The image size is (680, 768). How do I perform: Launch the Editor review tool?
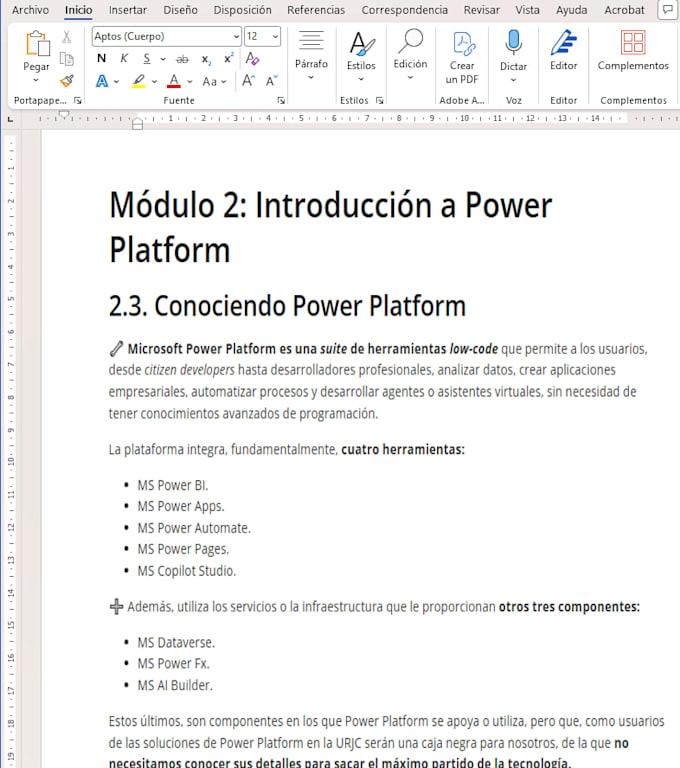click(x=563, y=49)
